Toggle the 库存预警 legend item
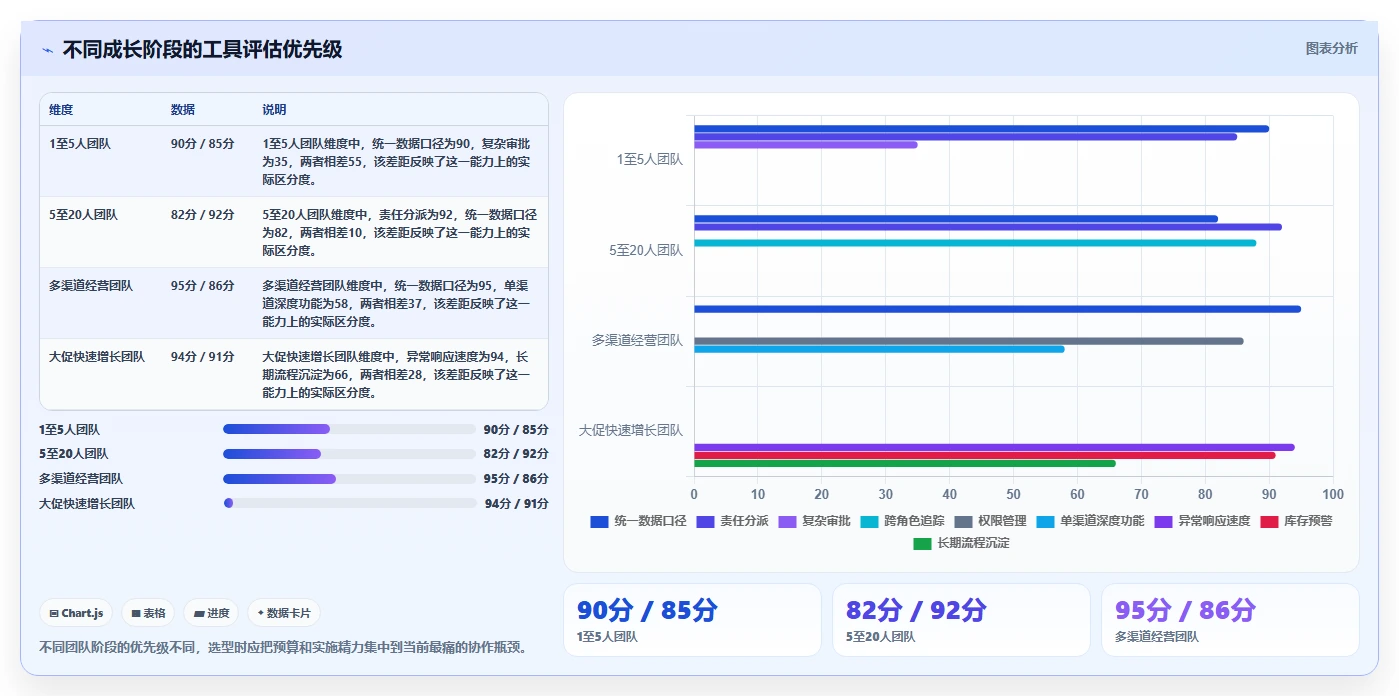 point(1296,521)
